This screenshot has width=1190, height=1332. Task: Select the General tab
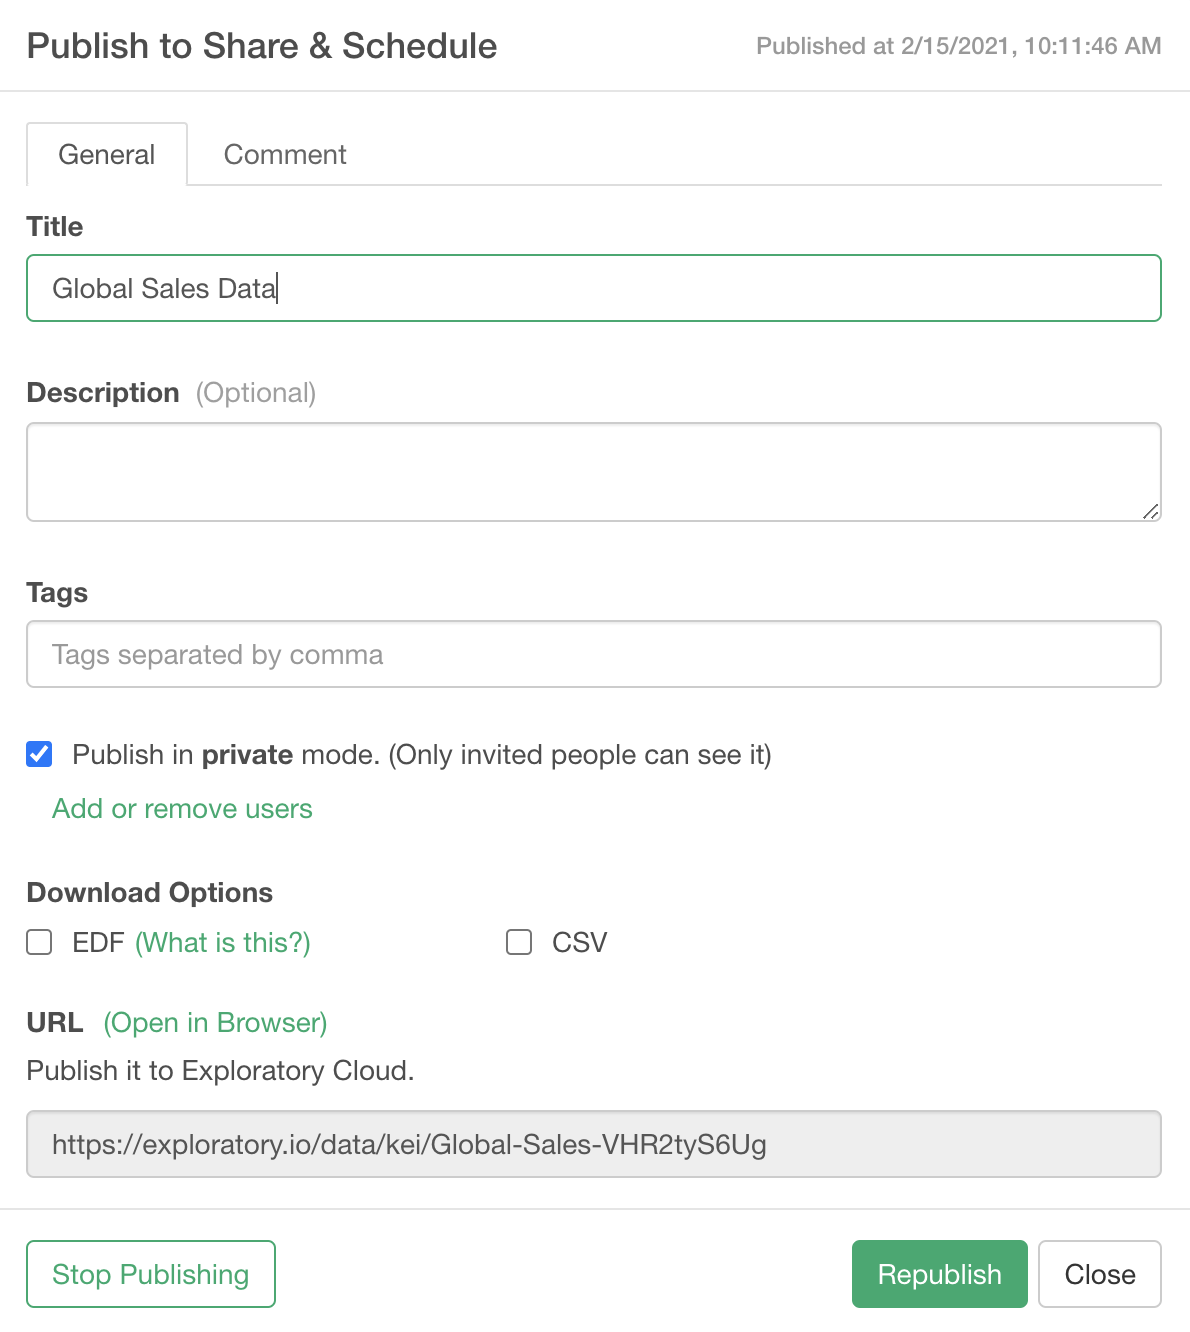coord(107,155)
